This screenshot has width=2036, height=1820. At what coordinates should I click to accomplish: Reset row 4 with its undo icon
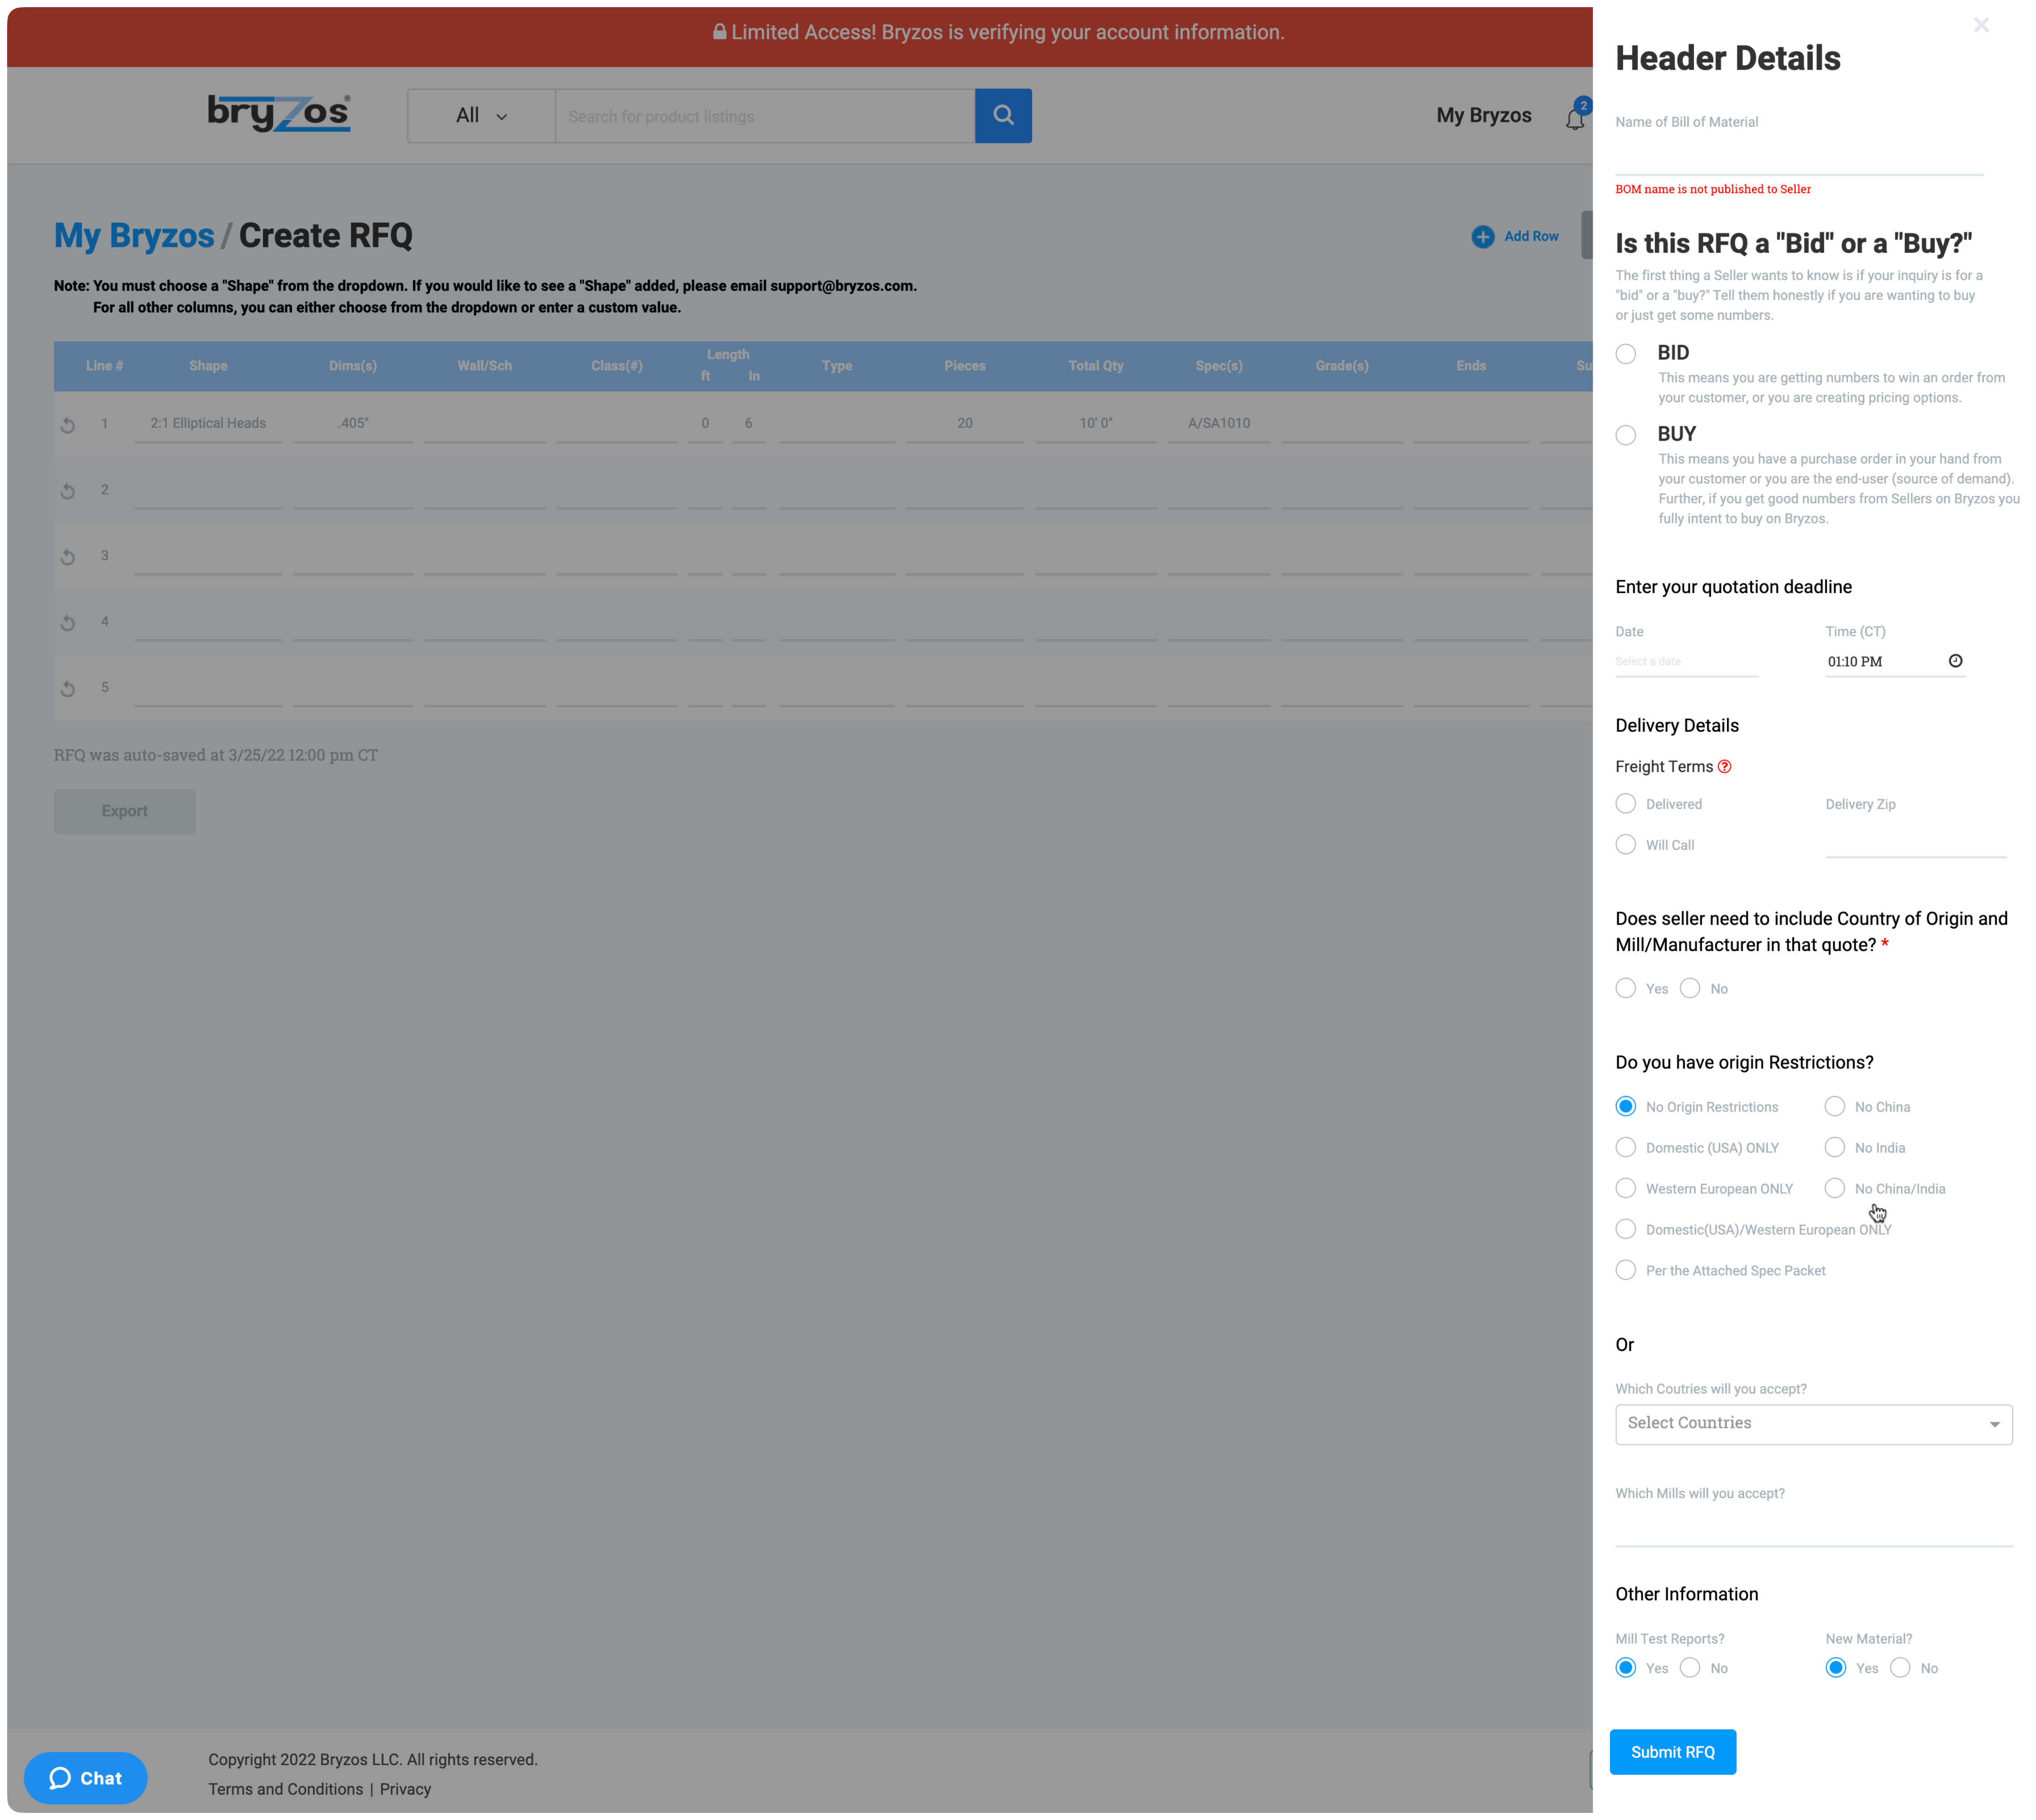tap(68, 623)
